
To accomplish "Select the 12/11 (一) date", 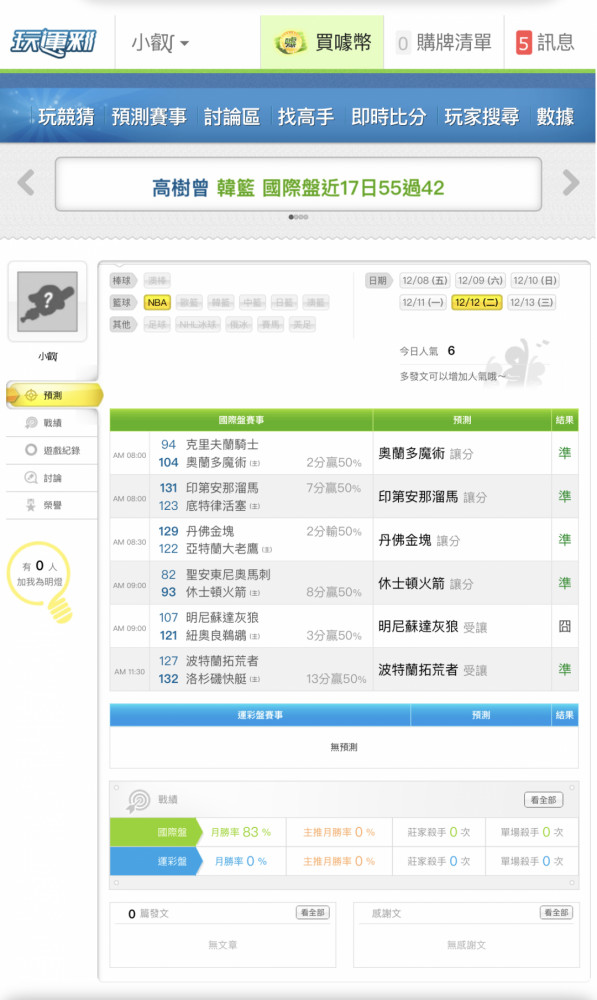I will tap(423, 302).
